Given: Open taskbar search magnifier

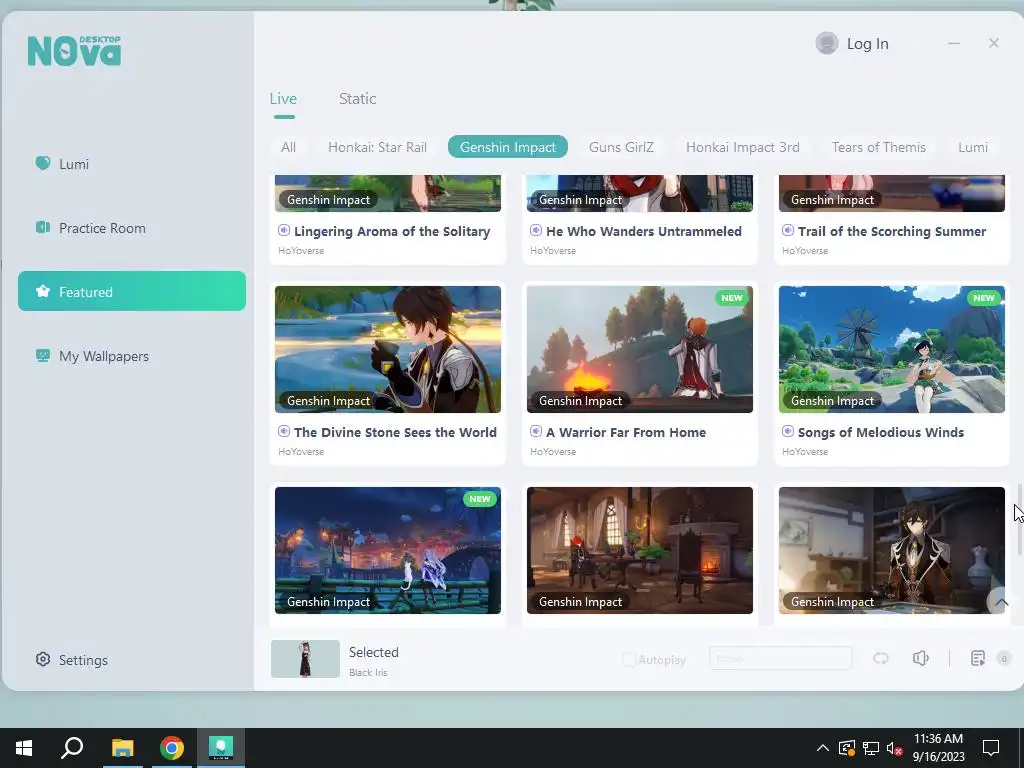Looking at the screenshot, I should [72, 748].
